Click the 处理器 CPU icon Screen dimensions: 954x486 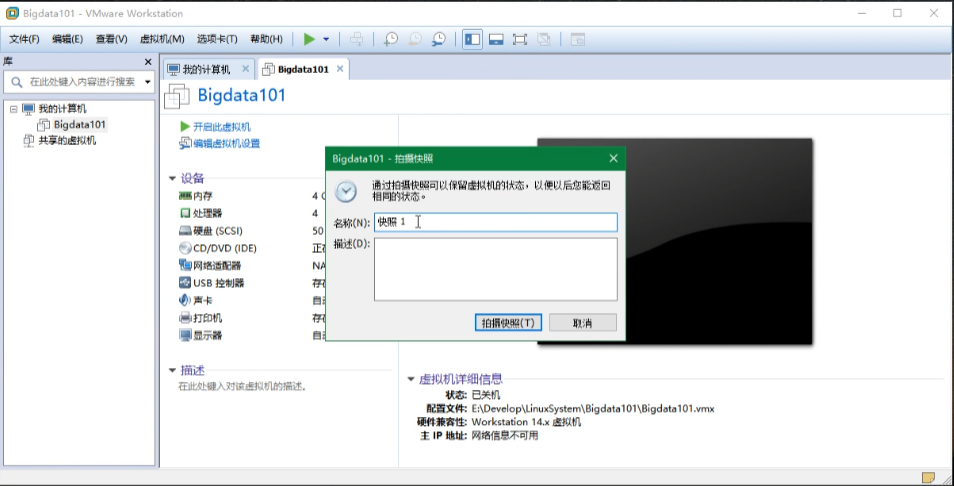click(185, 213)
